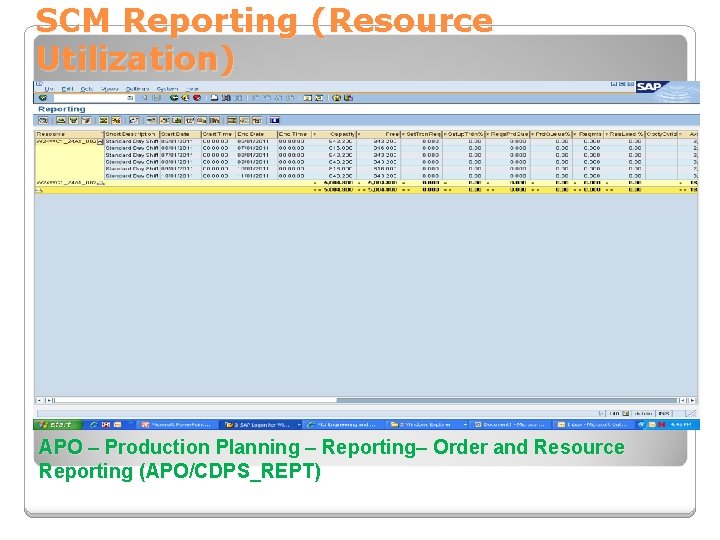Viewport: 720px width, 540px height.
Task: Click the green Back arrow icon
Action: coord(174,98)
